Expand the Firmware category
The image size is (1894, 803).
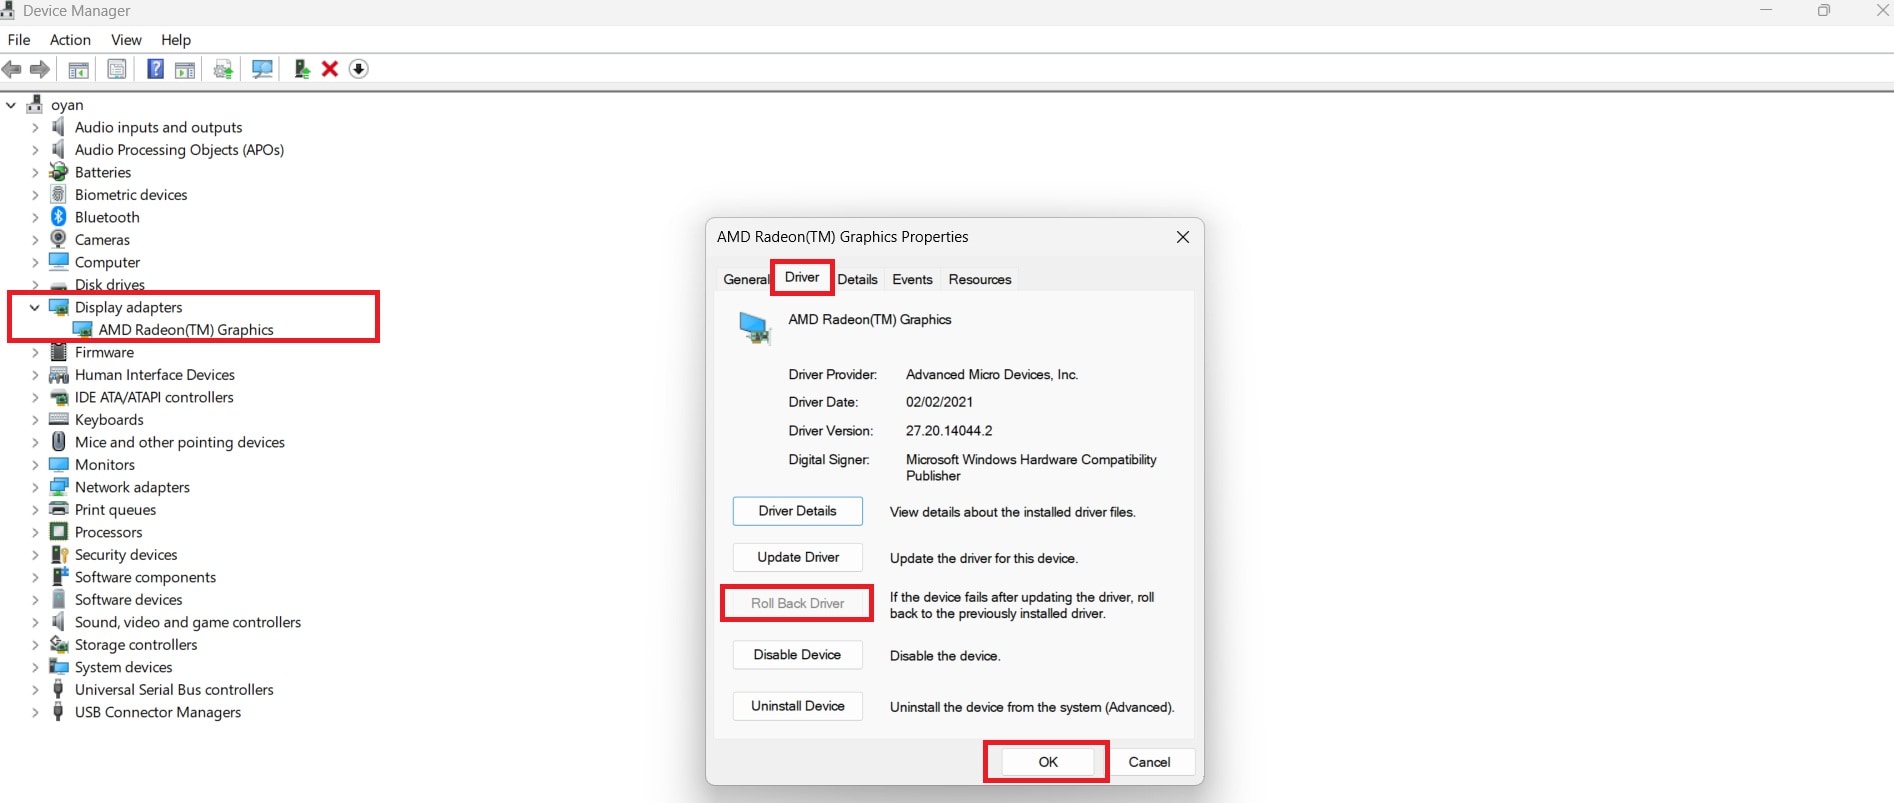(35, 352)
